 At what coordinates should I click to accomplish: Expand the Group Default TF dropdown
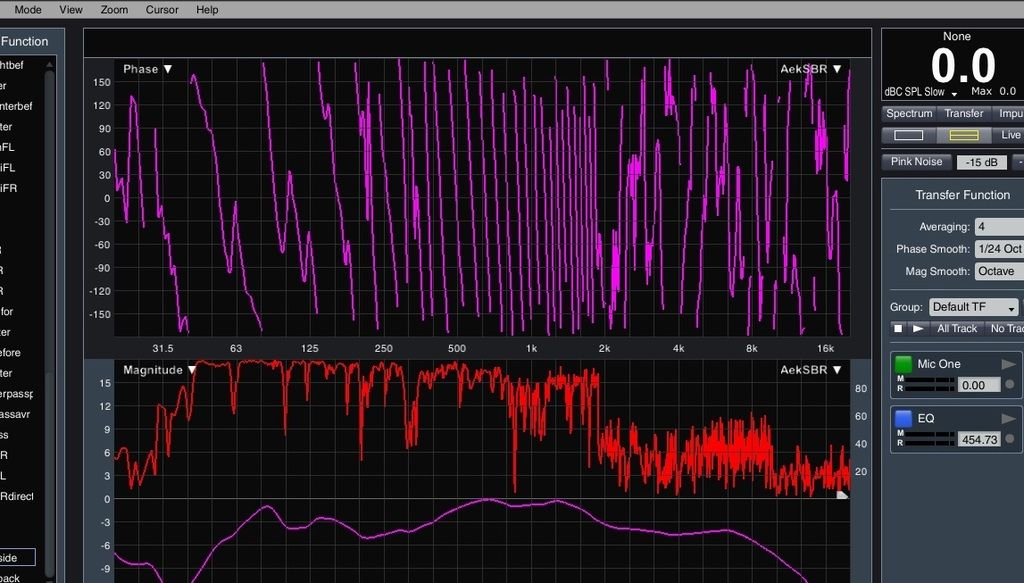(x=973, y=307)
